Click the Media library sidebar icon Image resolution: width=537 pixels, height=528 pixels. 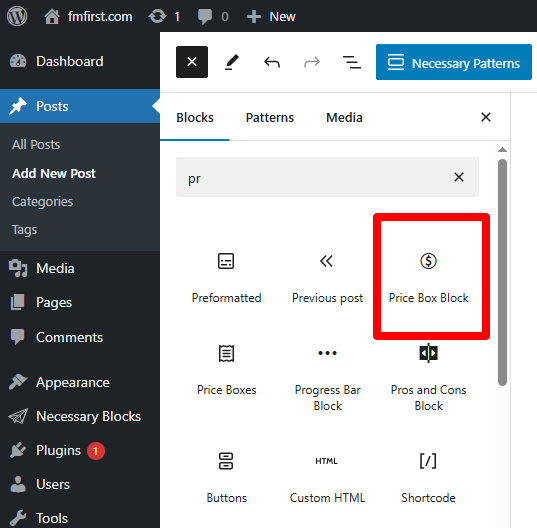(x=18, y=268)
